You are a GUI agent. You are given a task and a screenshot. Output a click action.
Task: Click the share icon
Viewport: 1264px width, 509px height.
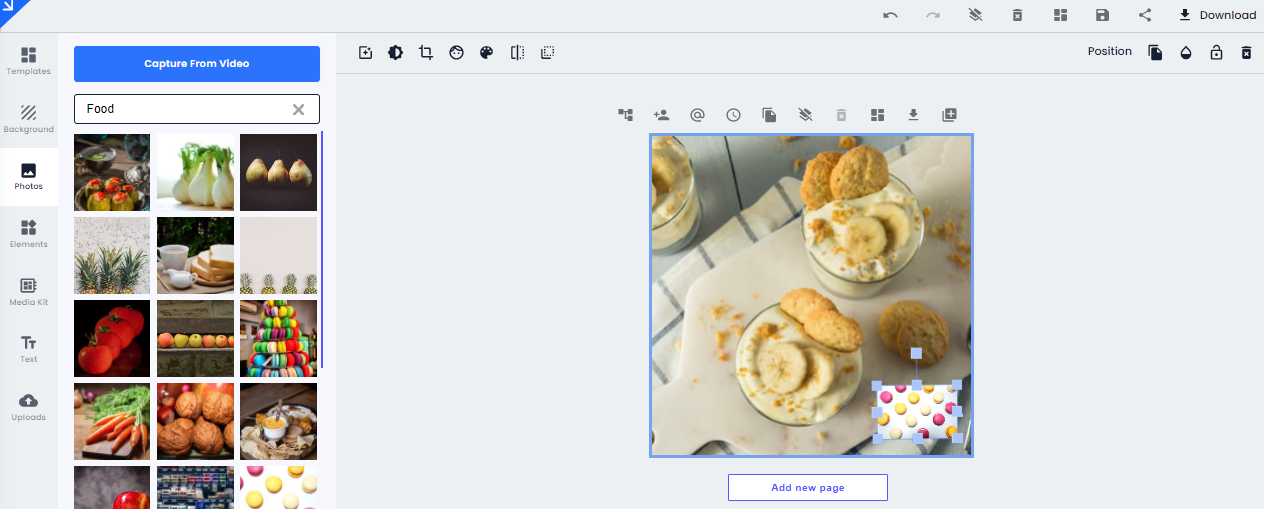coord(1144,15)
